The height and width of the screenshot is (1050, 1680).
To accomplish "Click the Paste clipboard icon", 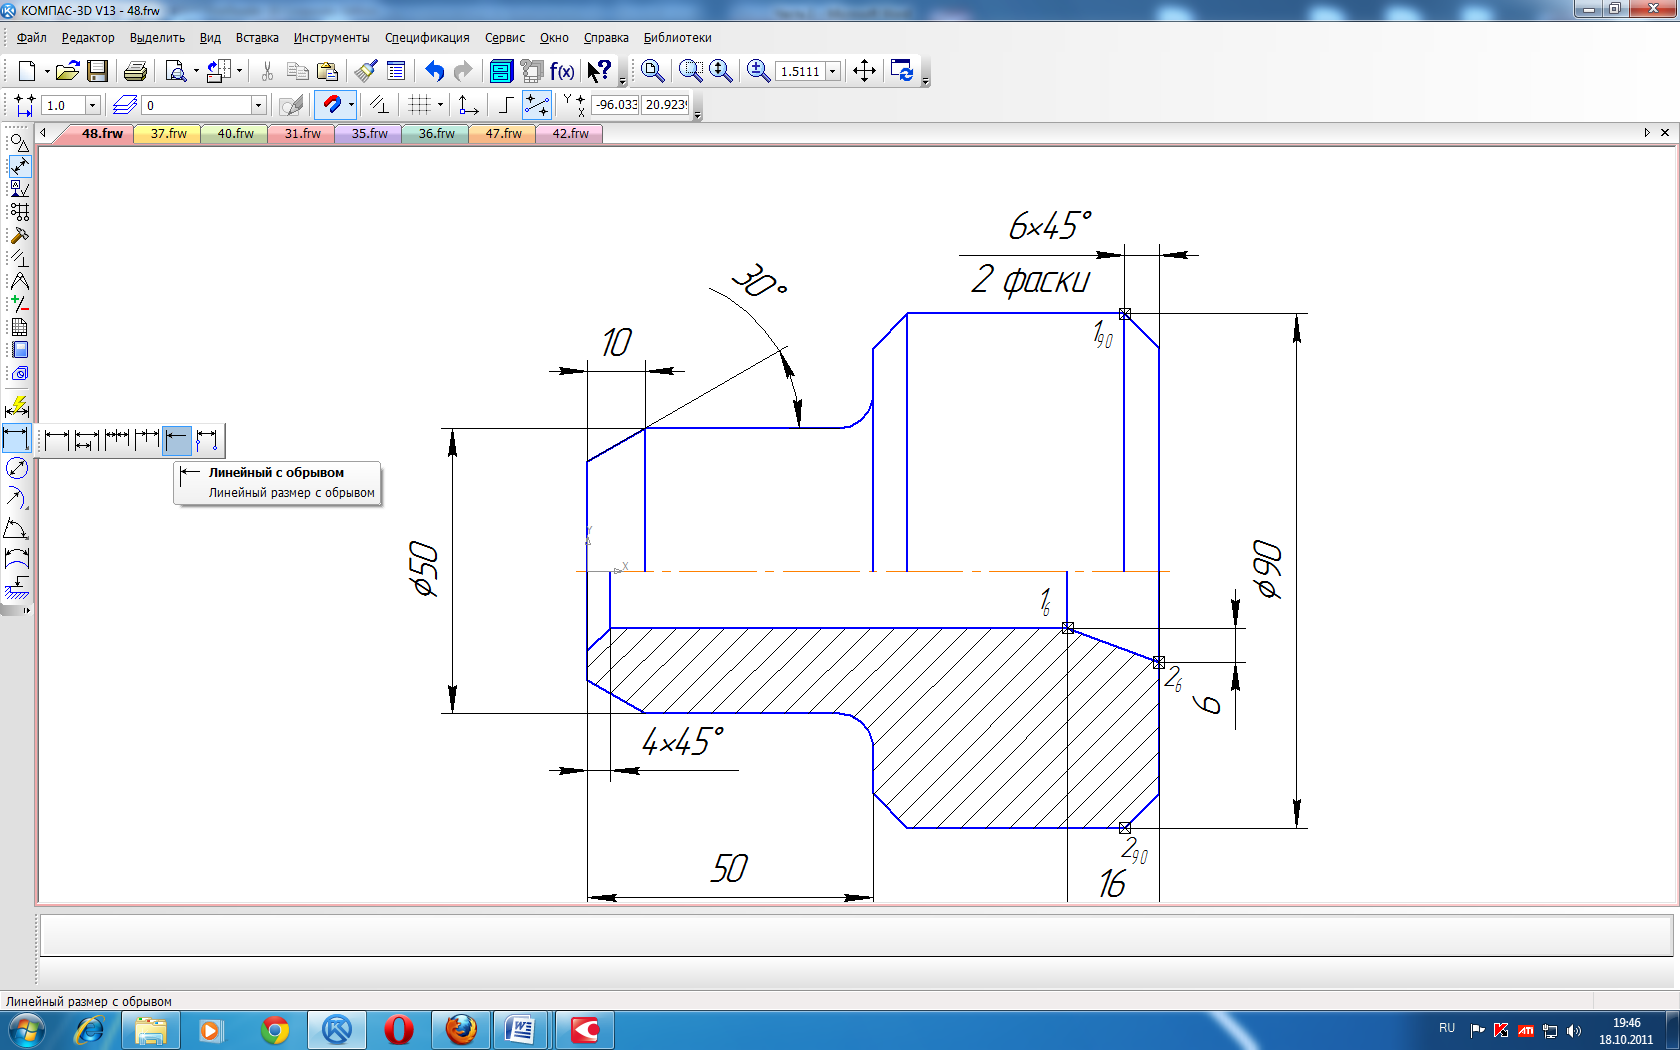I will pos(327,71).
